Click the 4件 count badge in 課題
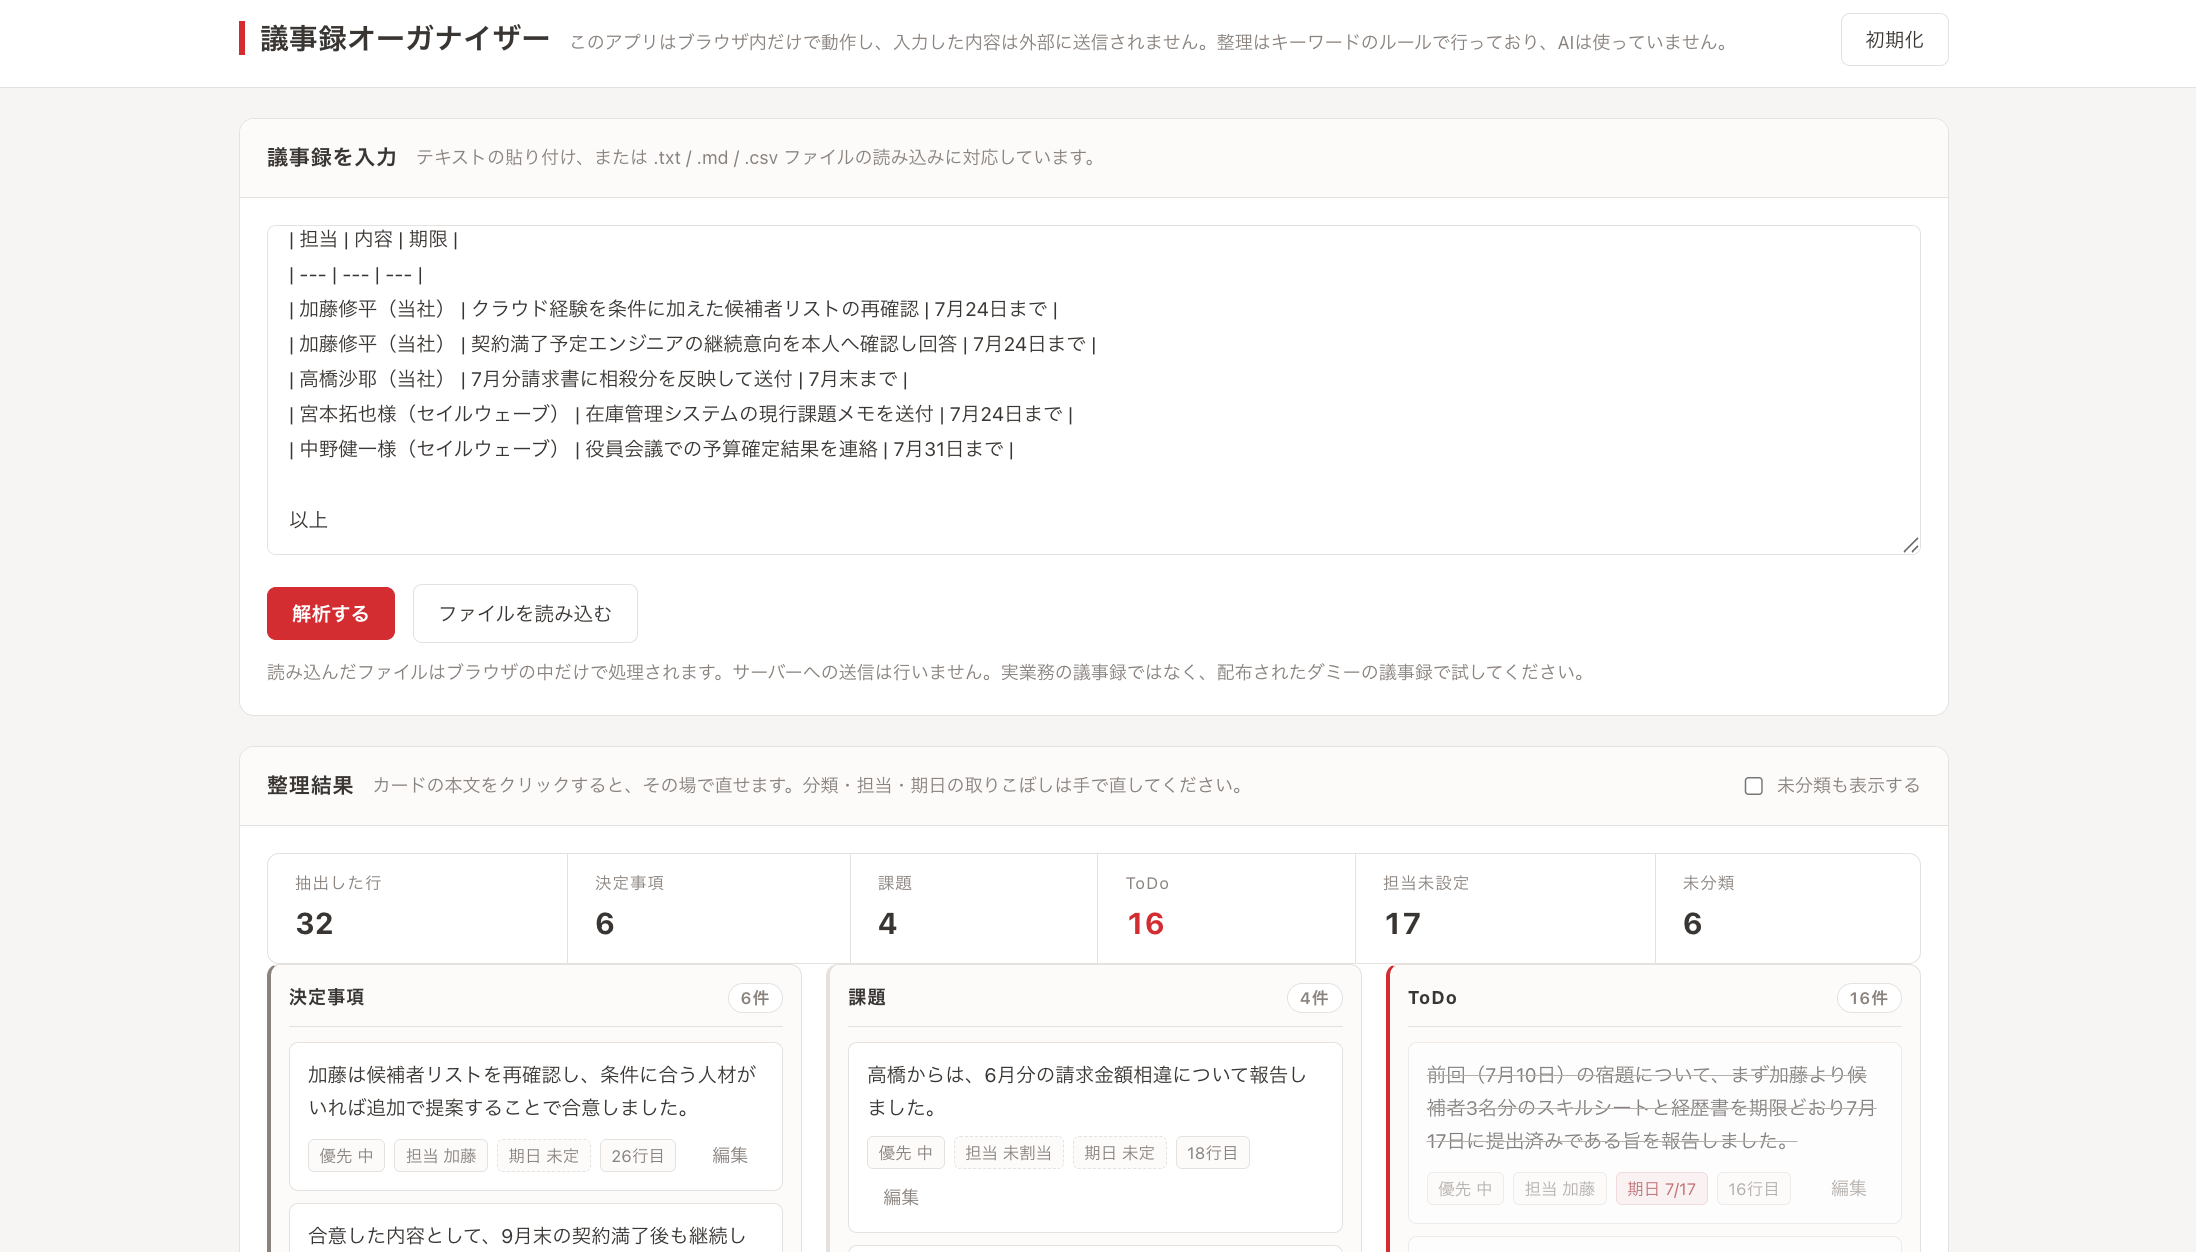This screenshot has height=1252, width=2196. pyautogui.click(x=1314, y=998)
